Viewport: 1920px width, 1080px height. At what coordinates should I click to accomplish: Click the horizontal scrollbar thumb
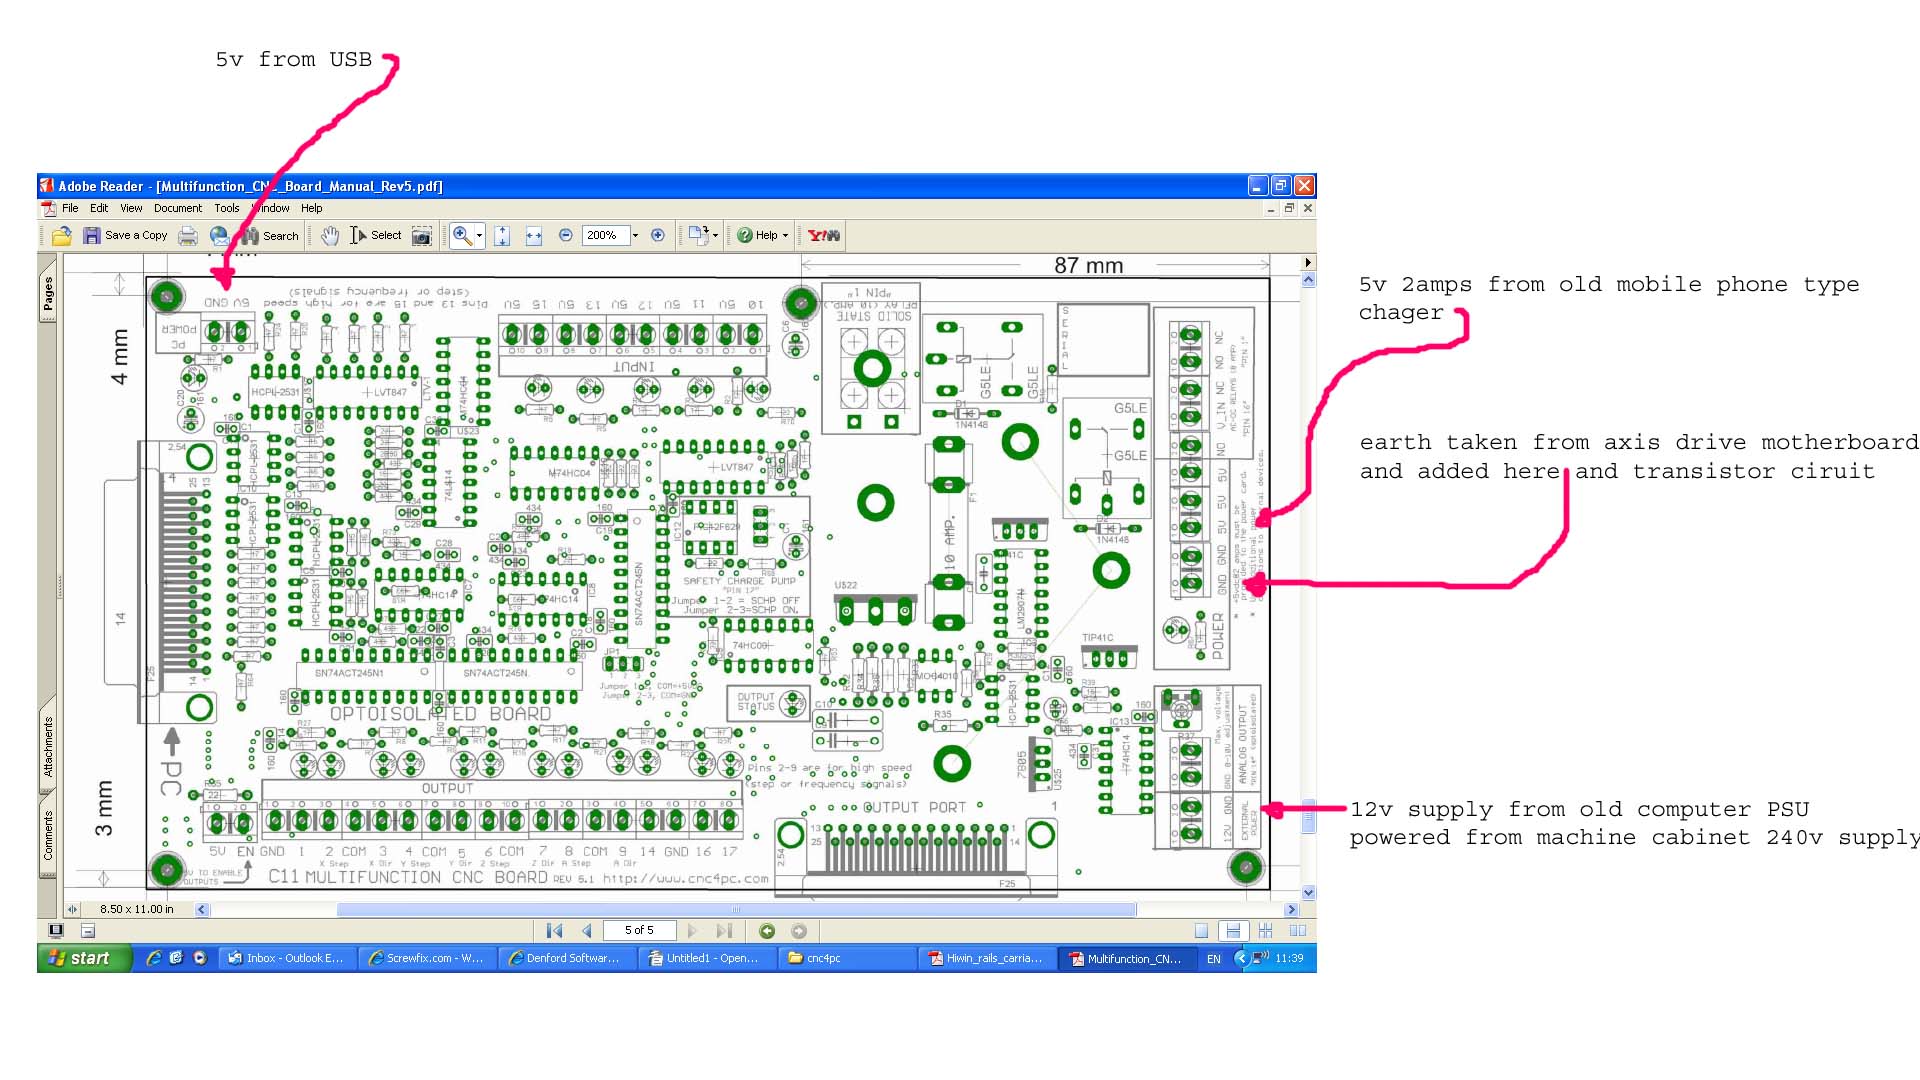point(736,910)
